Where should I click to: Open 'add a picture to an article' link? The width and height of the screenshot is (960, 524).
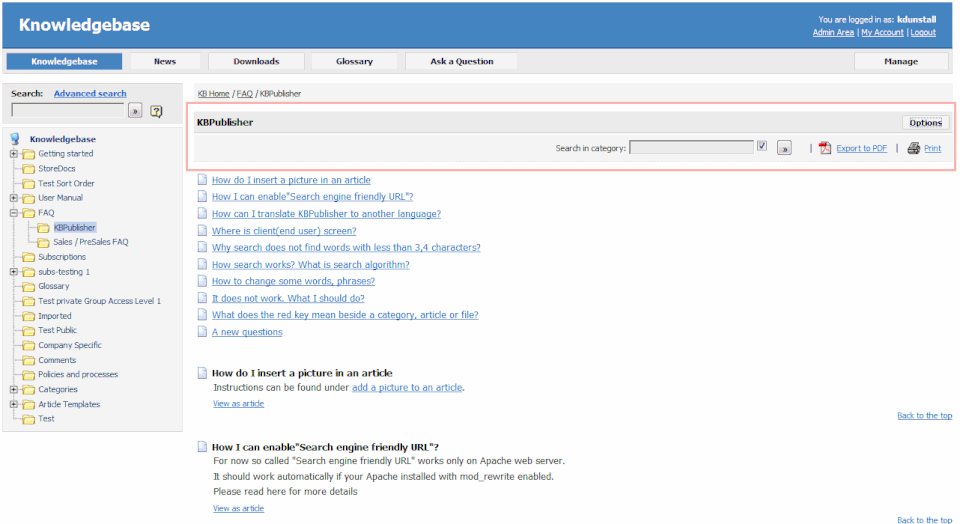407,387
